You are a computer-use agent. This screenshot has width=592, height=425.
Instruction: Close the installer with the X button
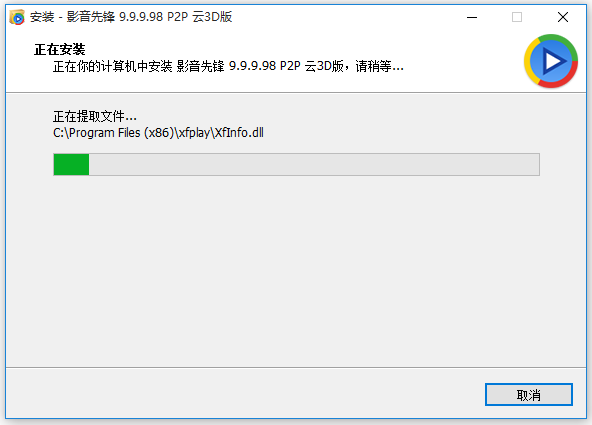[x=563, y=17]
